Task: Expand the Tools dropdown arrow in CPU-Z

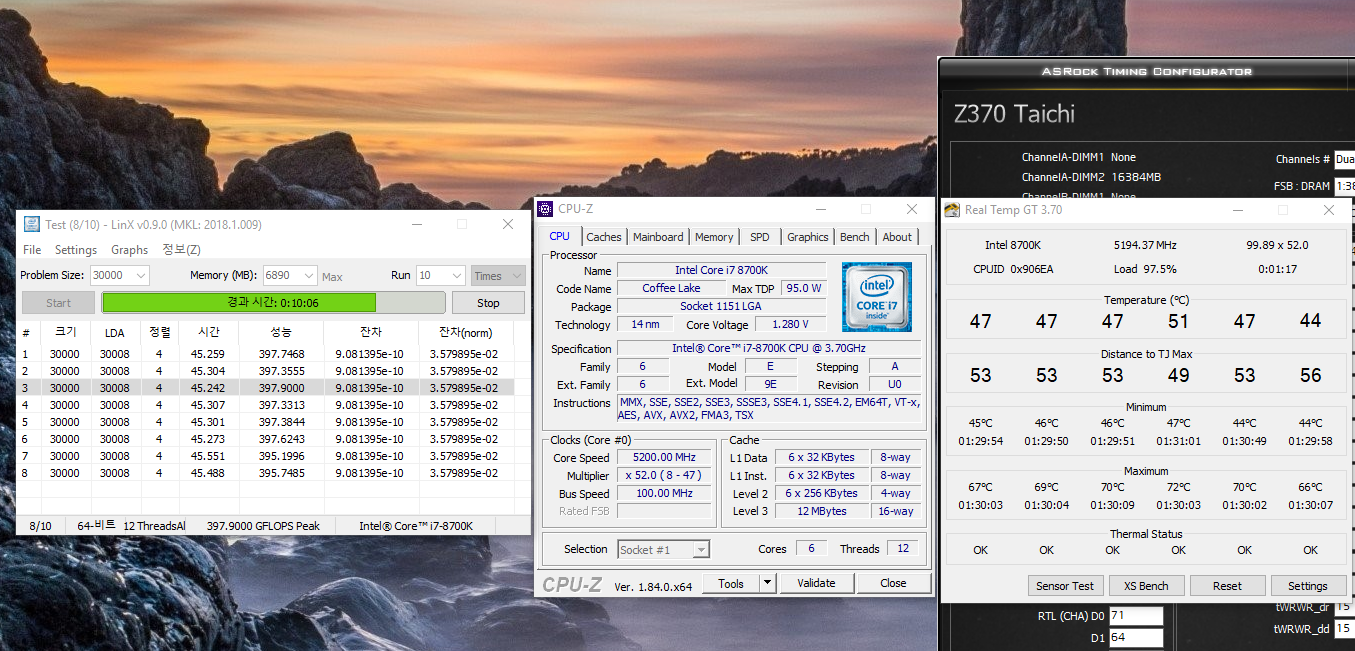Action: 767,583
